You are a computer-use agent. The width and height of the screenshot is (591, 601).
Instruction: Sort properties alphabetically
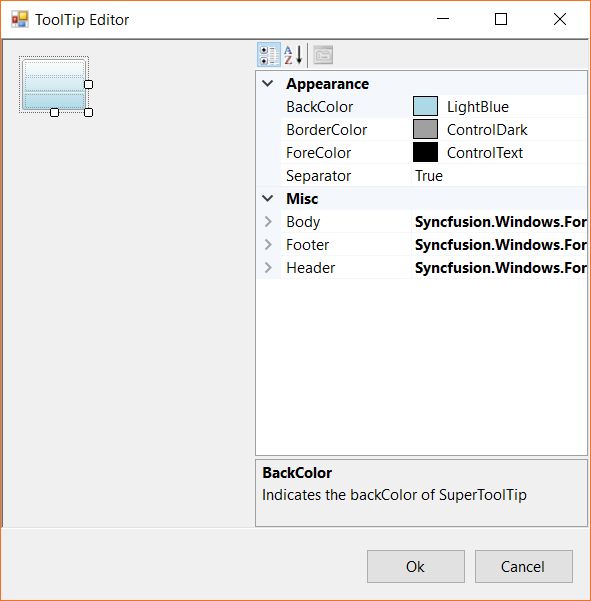tap(294, 55)
